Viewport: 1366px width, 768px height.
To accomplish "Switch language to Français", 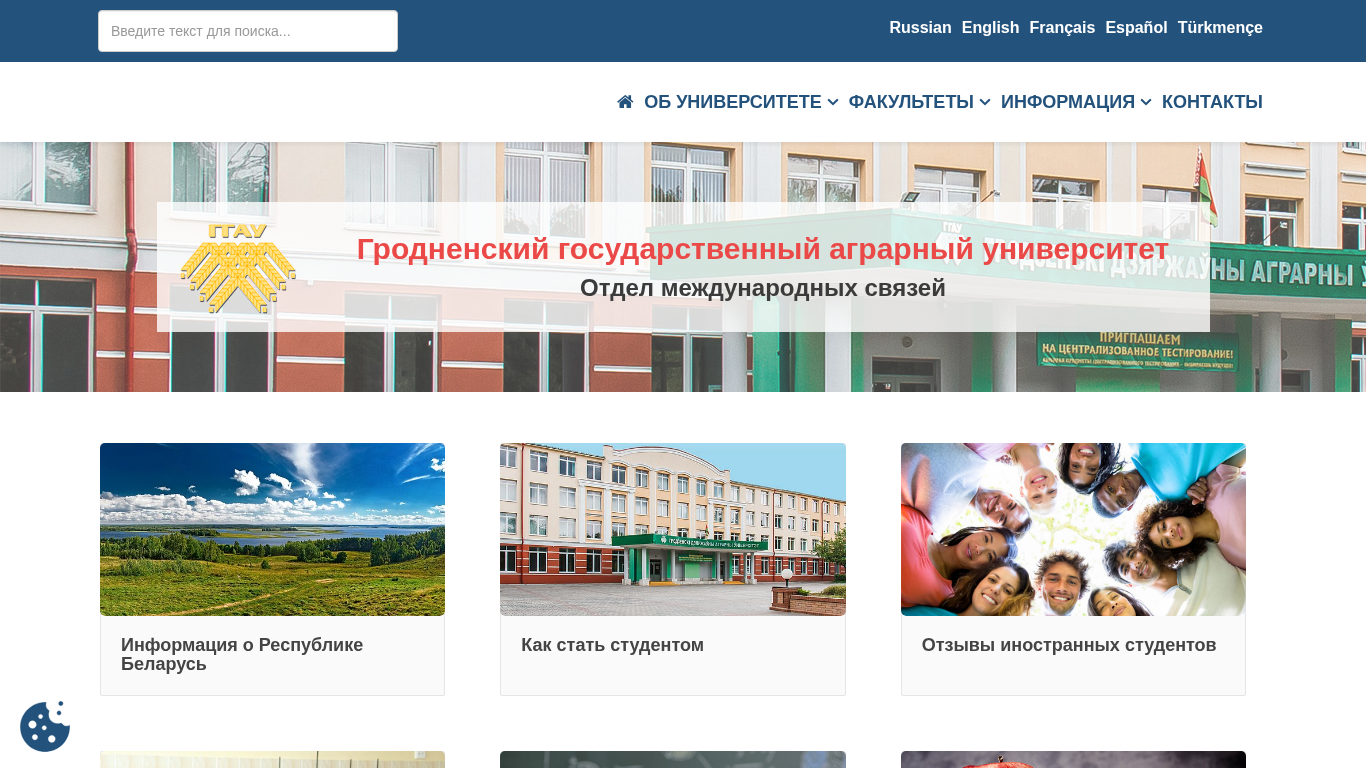I will pyautogui.click(x=1062, y=28).
